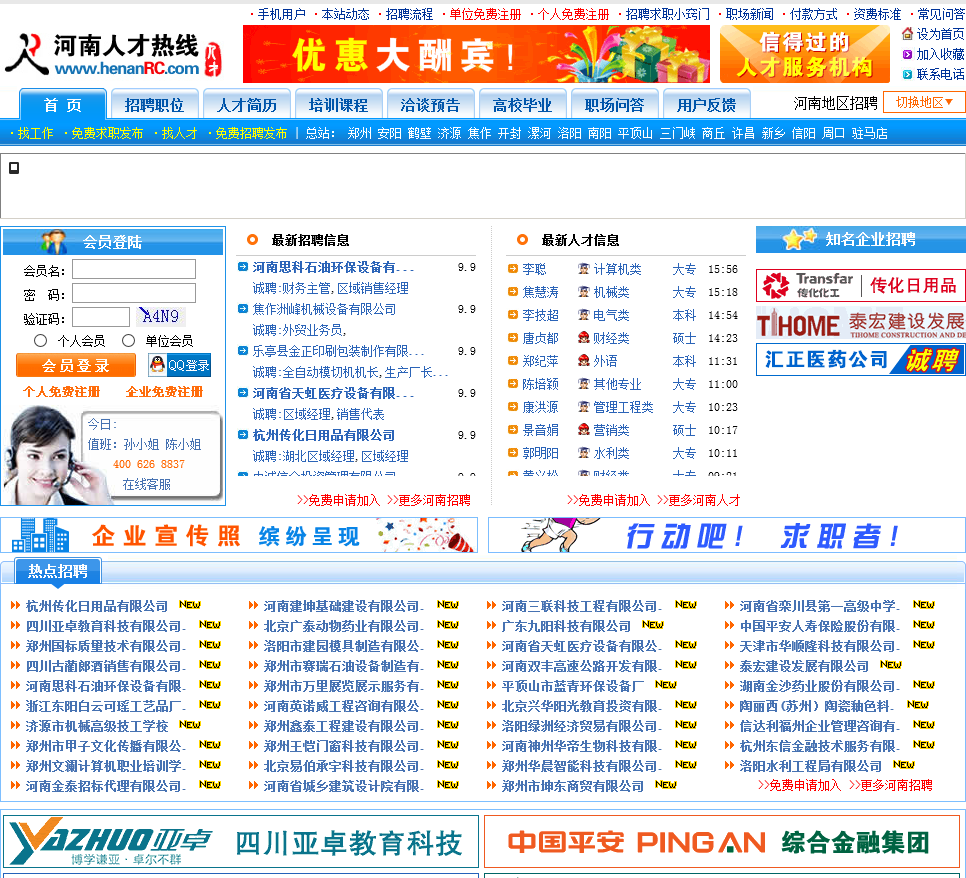The height and width of the screenshot is (878, 966).
Task: Click the Transfar 传化化工 logo
Action: coord(807,285)
